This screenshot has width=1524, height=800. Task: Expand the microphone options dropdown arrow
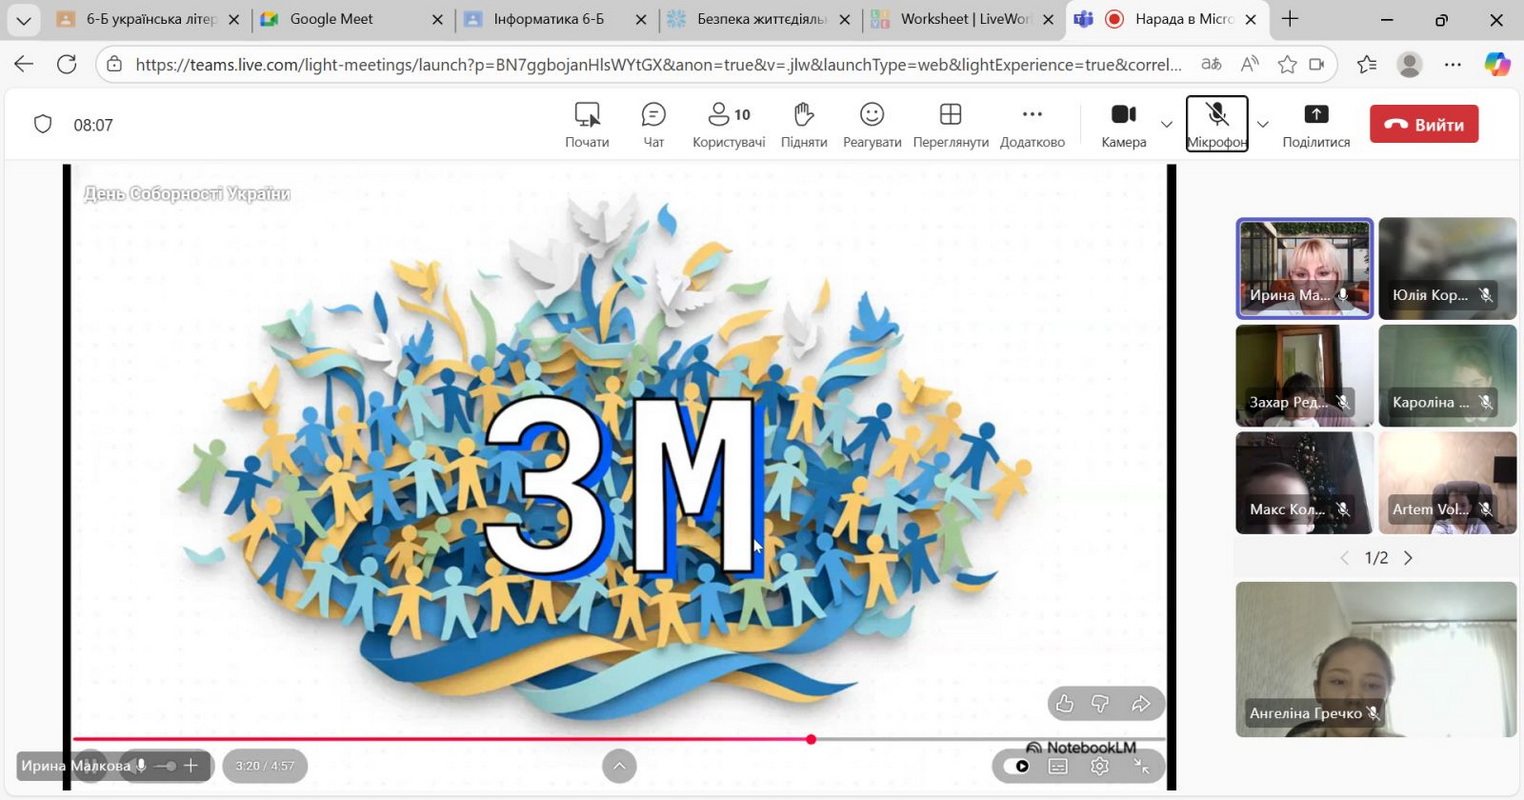[x=1262, y=124]
